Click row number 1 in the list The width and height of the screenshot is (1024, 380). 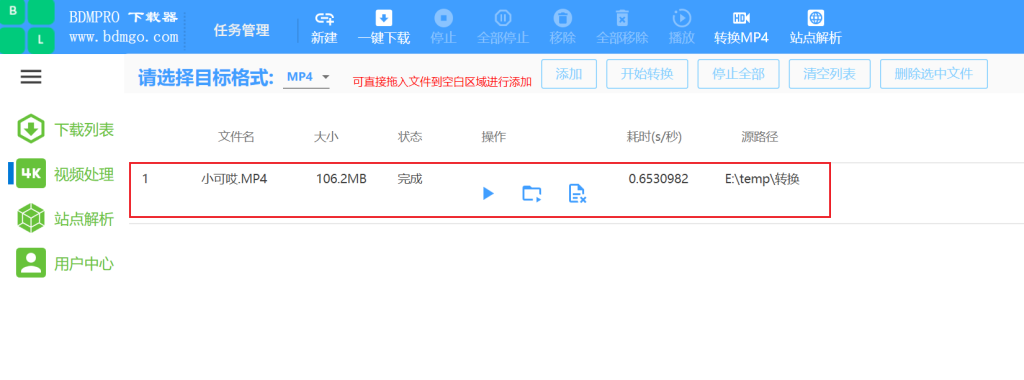[x=145, y=178]
